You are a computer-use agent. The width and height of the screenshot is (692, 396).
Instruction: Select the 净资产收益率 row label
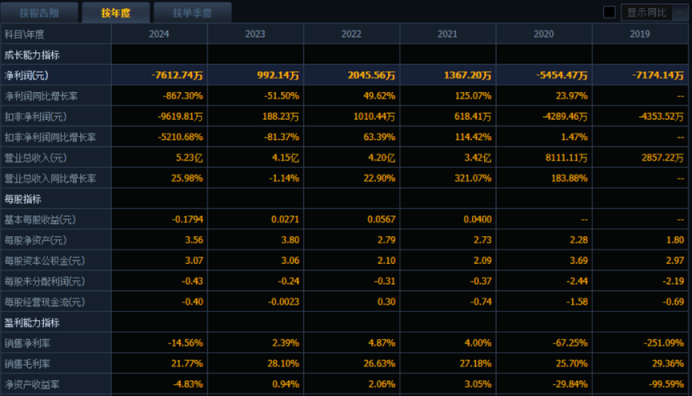click(32, 385)
